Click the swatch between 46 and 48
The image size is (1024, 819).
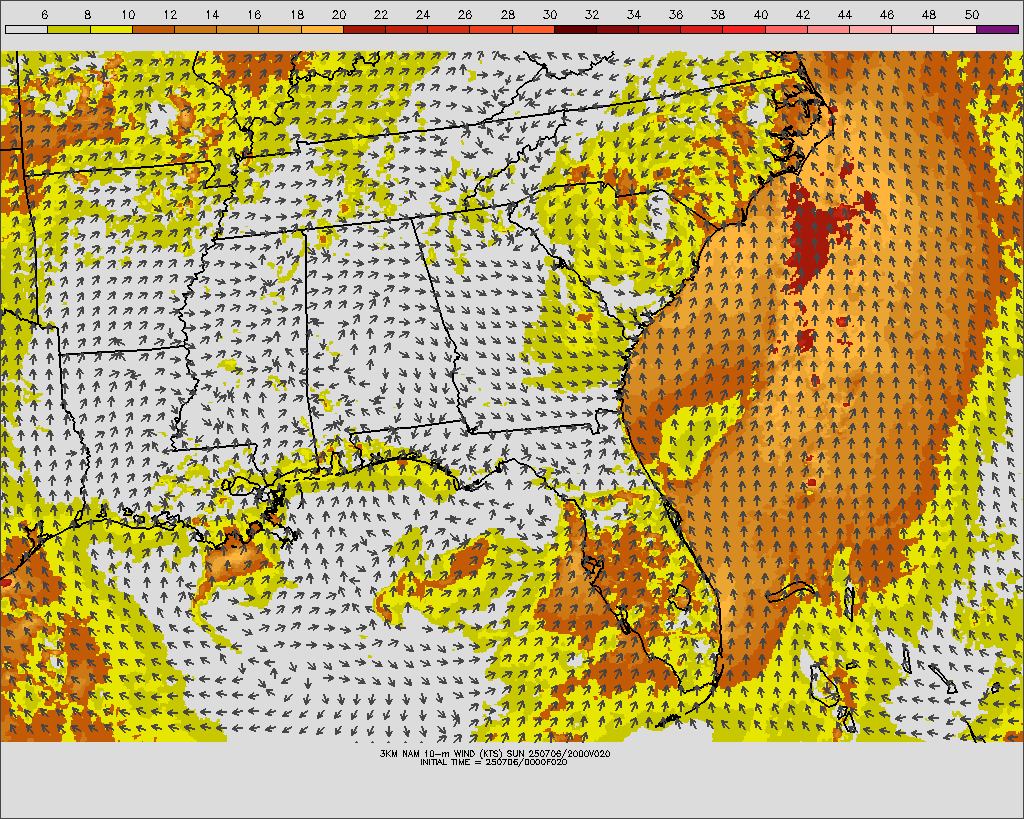coord(913,29)
